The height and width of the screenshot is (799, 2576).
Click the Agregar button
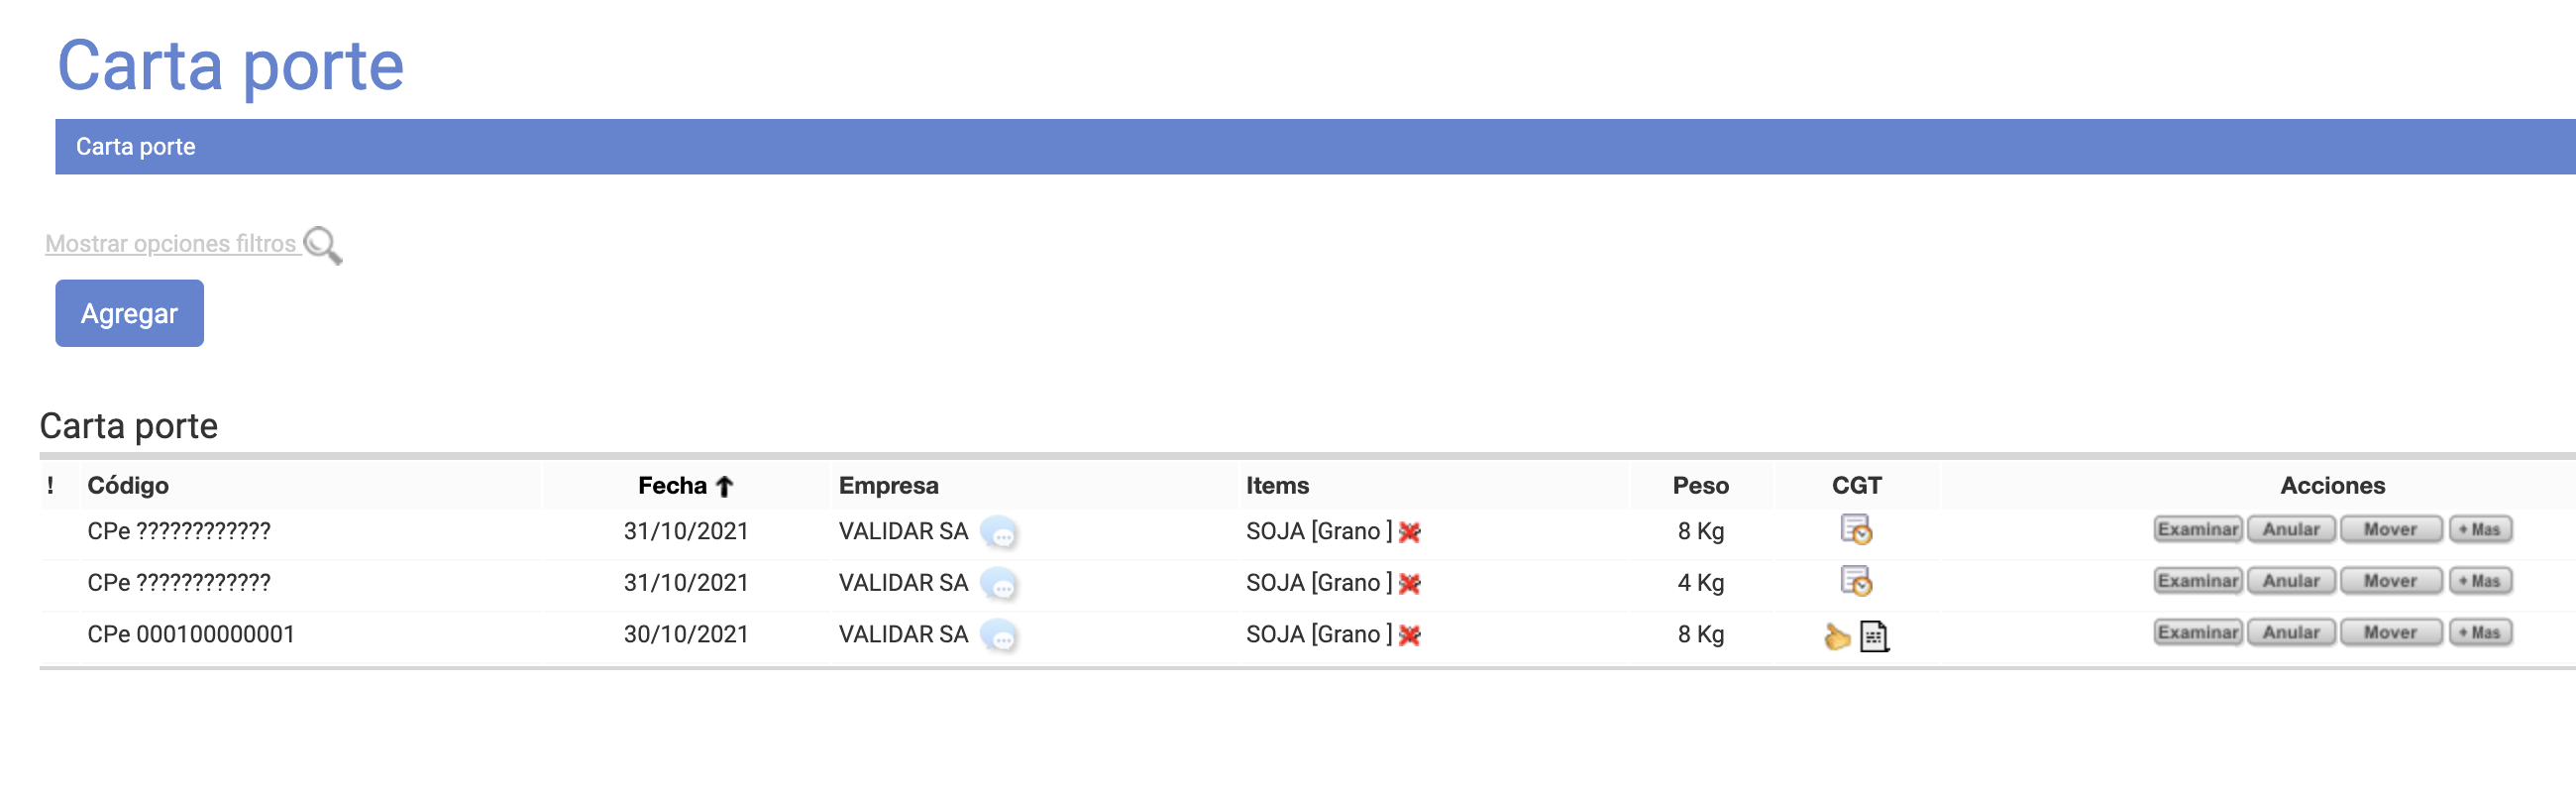[x=130, y=314]
